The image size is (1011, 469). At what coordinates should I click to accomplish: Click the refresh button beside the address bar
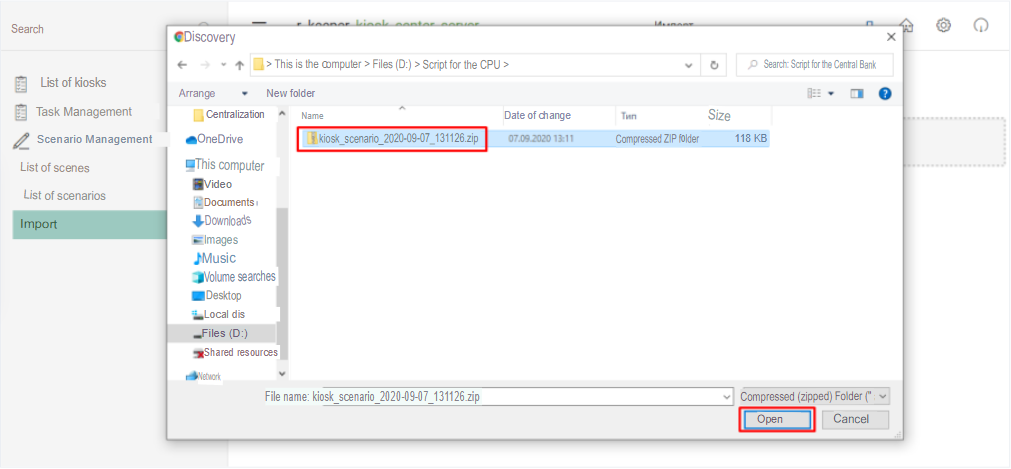coord(714,64)
